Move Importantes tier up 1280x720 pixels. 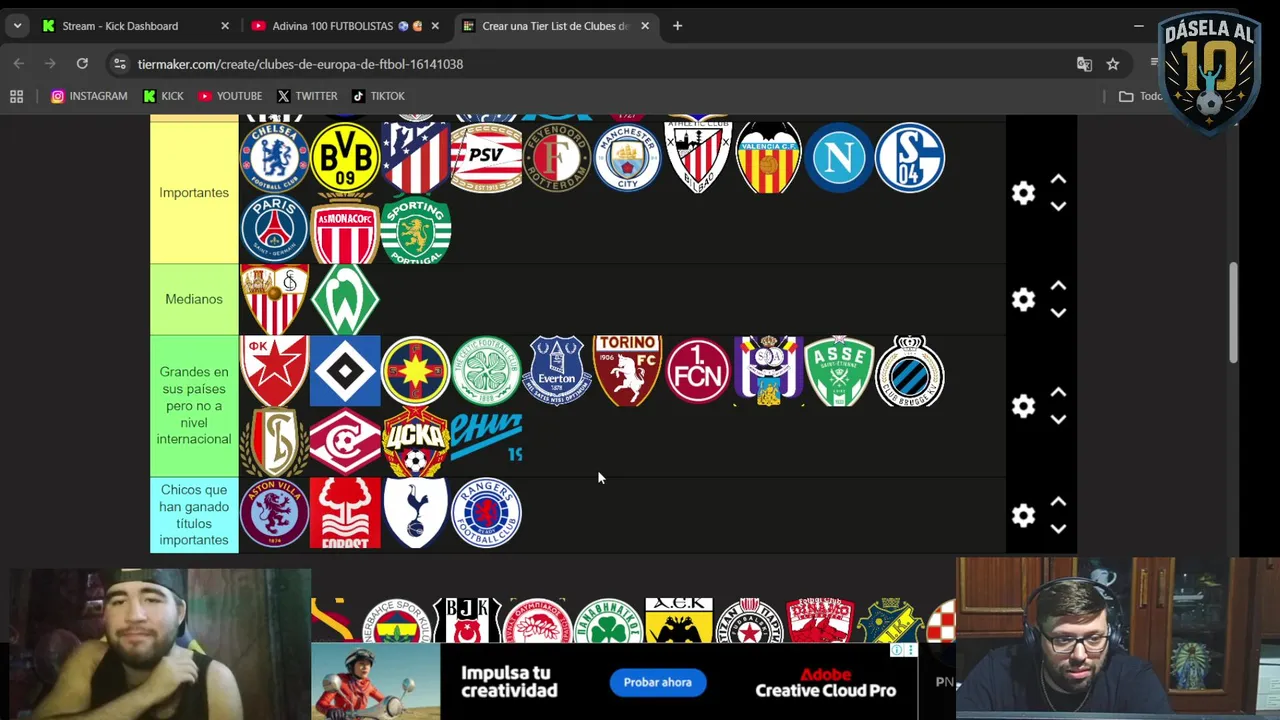coord(1058,180)
